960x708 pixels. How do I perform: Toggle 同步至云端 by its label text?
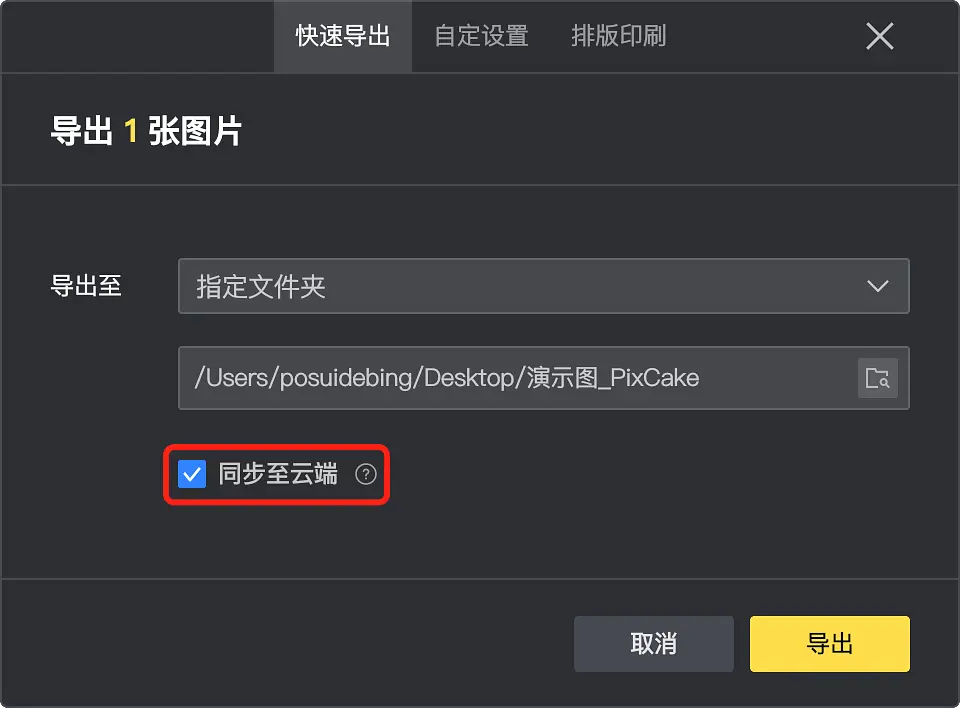[x=278, y=474]
